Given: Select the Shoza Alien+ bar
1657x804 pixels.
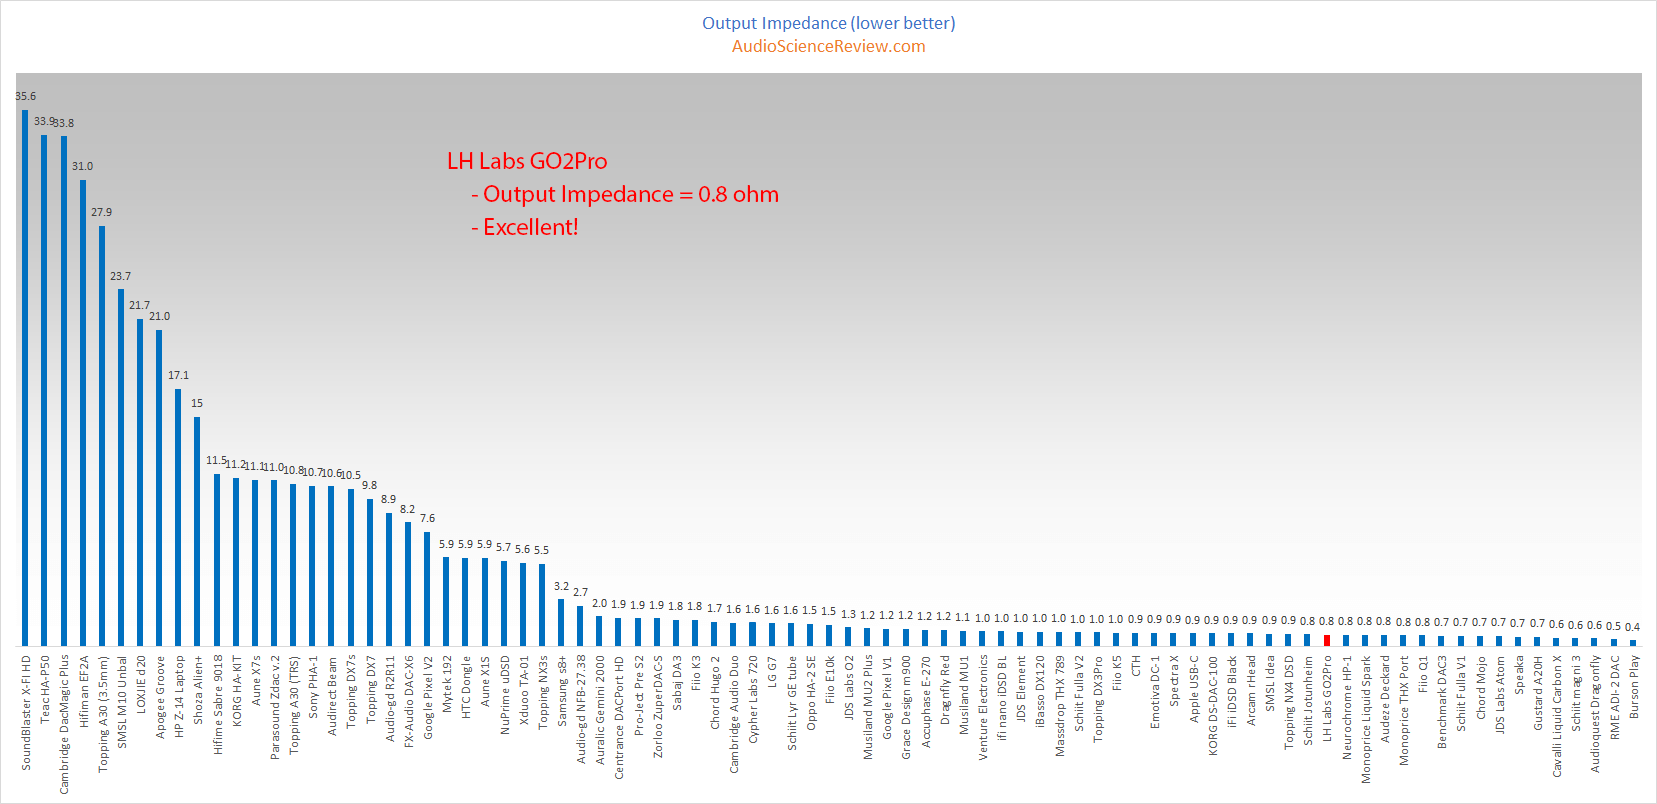Looking at the screenshot, I should (197, 532).
